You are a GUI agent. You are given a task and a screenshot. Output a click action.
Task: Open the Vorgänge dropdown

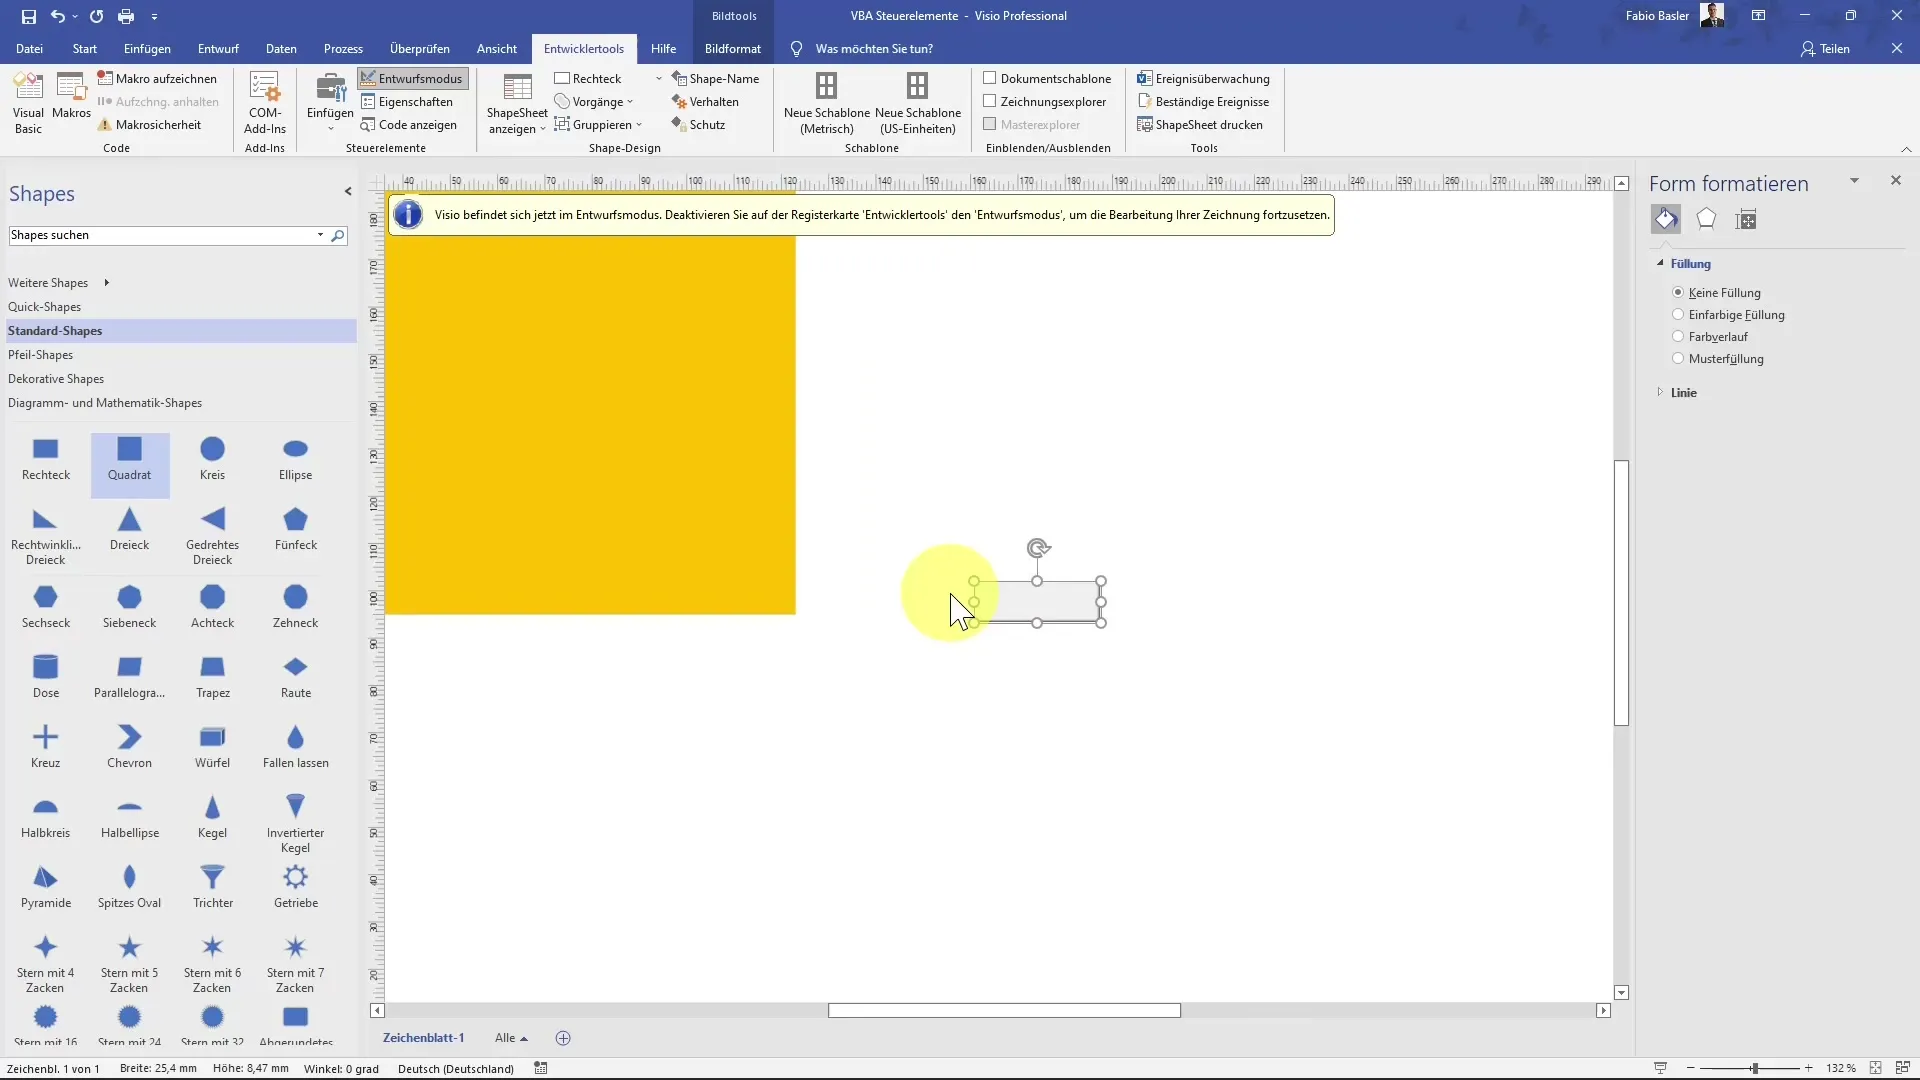pyautogui.click(x=594, y=101)
